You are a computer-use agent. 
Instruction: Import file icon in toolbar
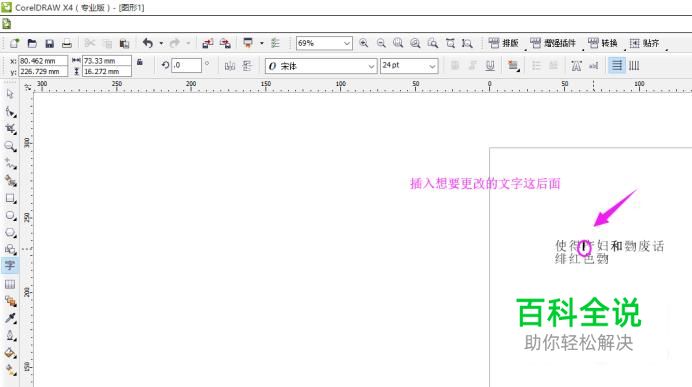[207, 43]
